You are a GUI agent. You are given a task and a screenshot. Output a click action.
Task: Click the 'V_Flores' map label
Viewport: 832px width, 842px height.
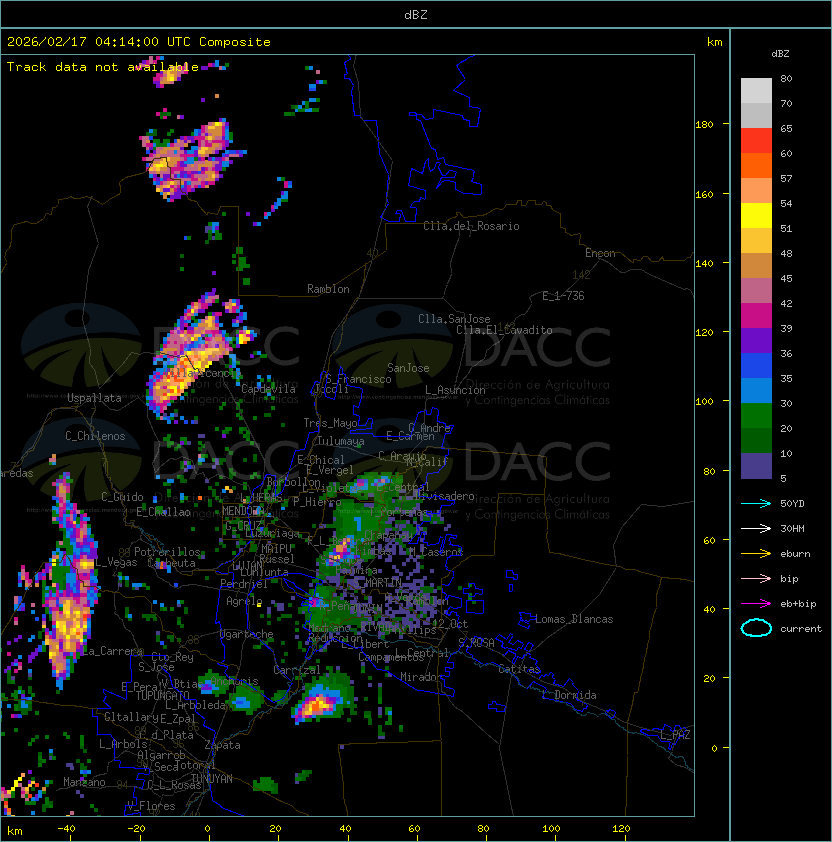coord(151,806)
